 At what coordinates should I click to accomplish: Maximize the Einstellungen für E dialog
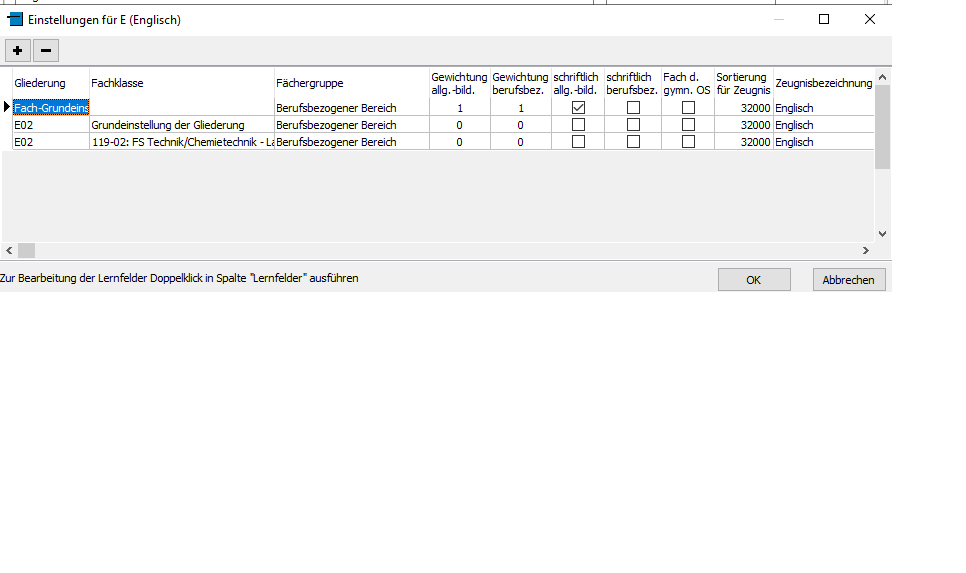(824, 20)
